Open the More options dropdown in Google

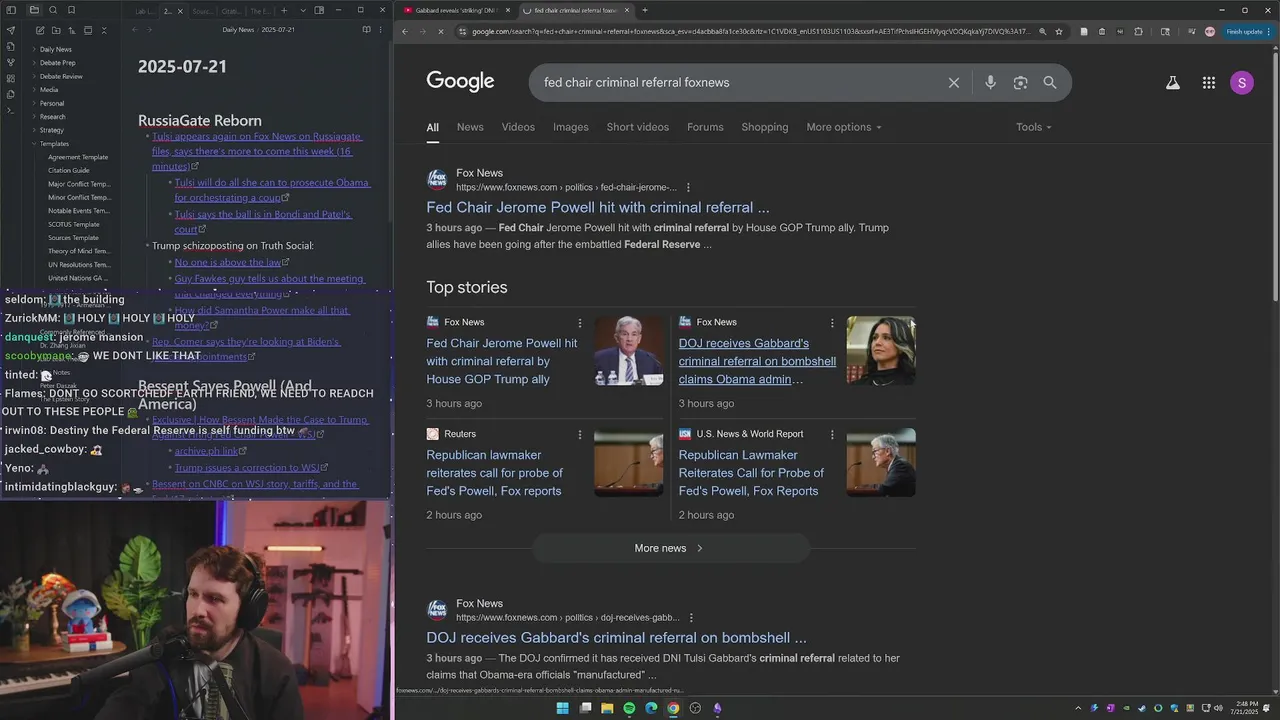[x=844, y=127]
